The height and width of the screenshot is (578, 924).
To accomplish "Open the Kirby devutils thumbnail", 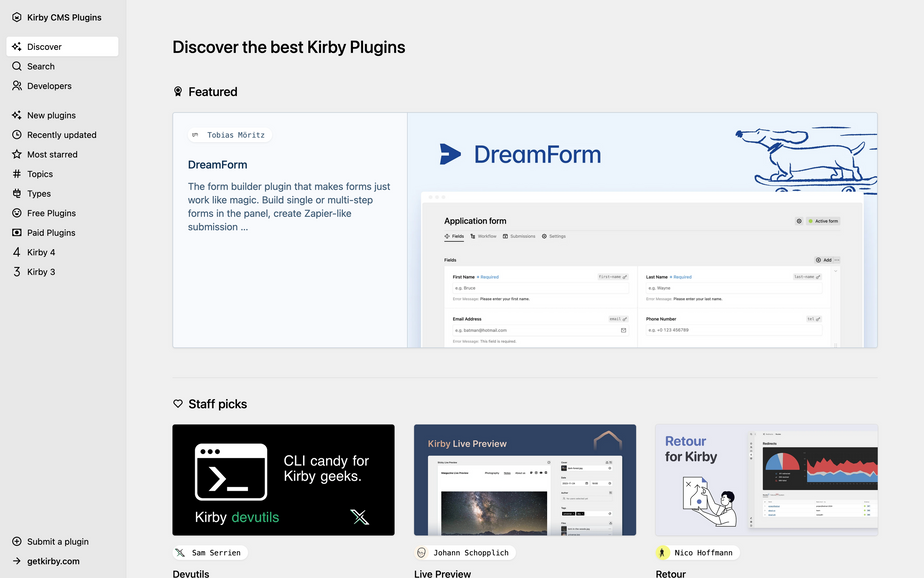I will click(x=283, y=480).
